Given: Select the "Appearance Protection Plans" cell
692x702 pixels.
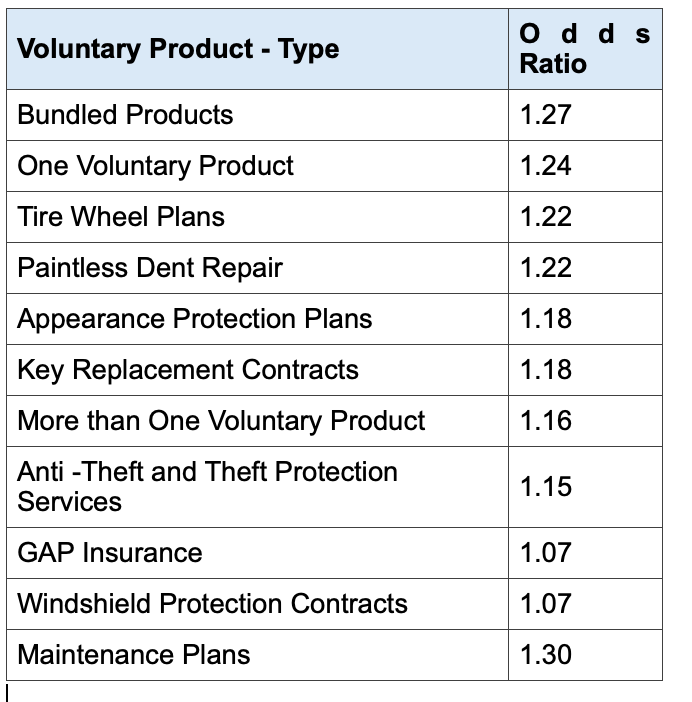Looking at the screenshot, I should (x=194, y=318).
